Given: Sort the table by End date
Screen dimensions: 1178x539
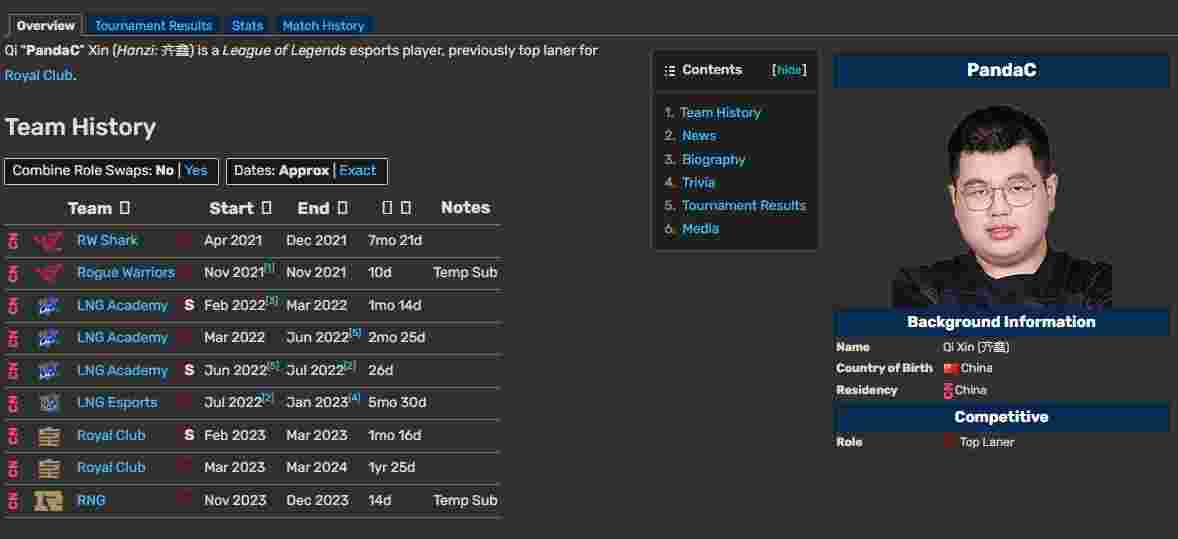Looking at the screenshot, I should click(x=343, y=208).
